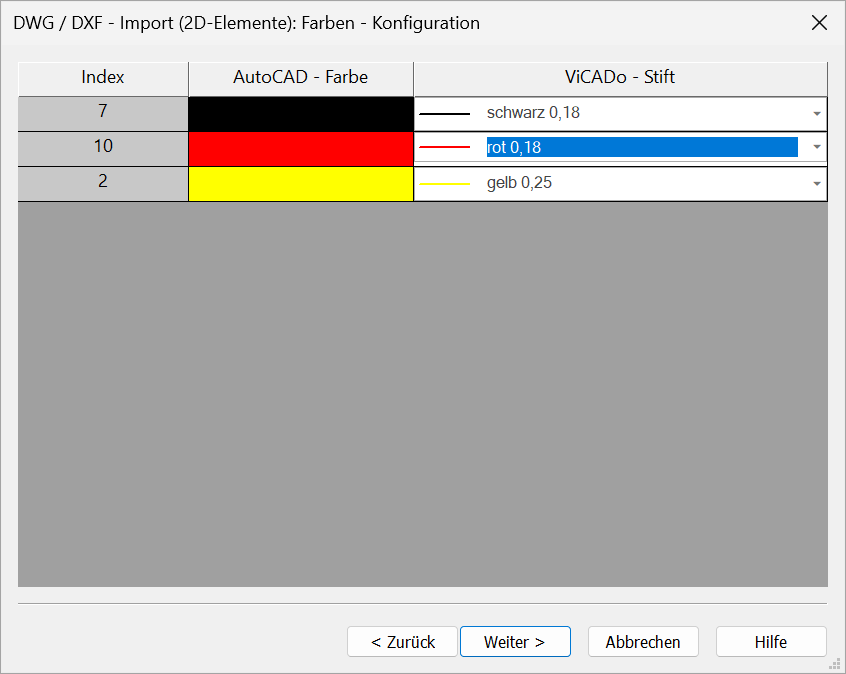Click the ViCADo - Stift column header

[620, 79]
